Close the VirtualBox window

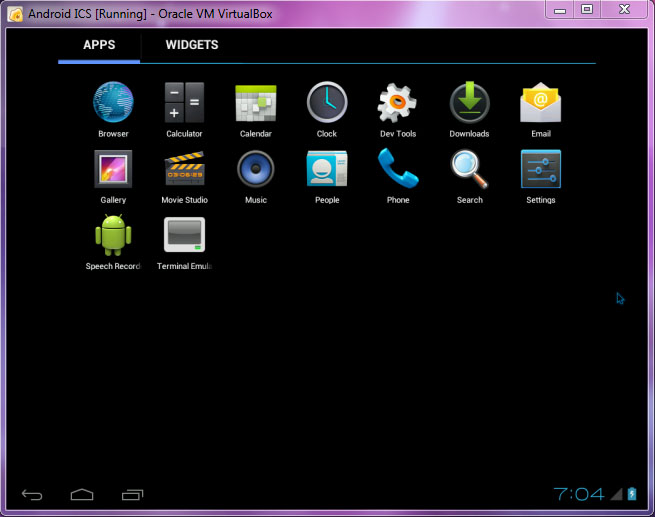click(x=624, y=10)
